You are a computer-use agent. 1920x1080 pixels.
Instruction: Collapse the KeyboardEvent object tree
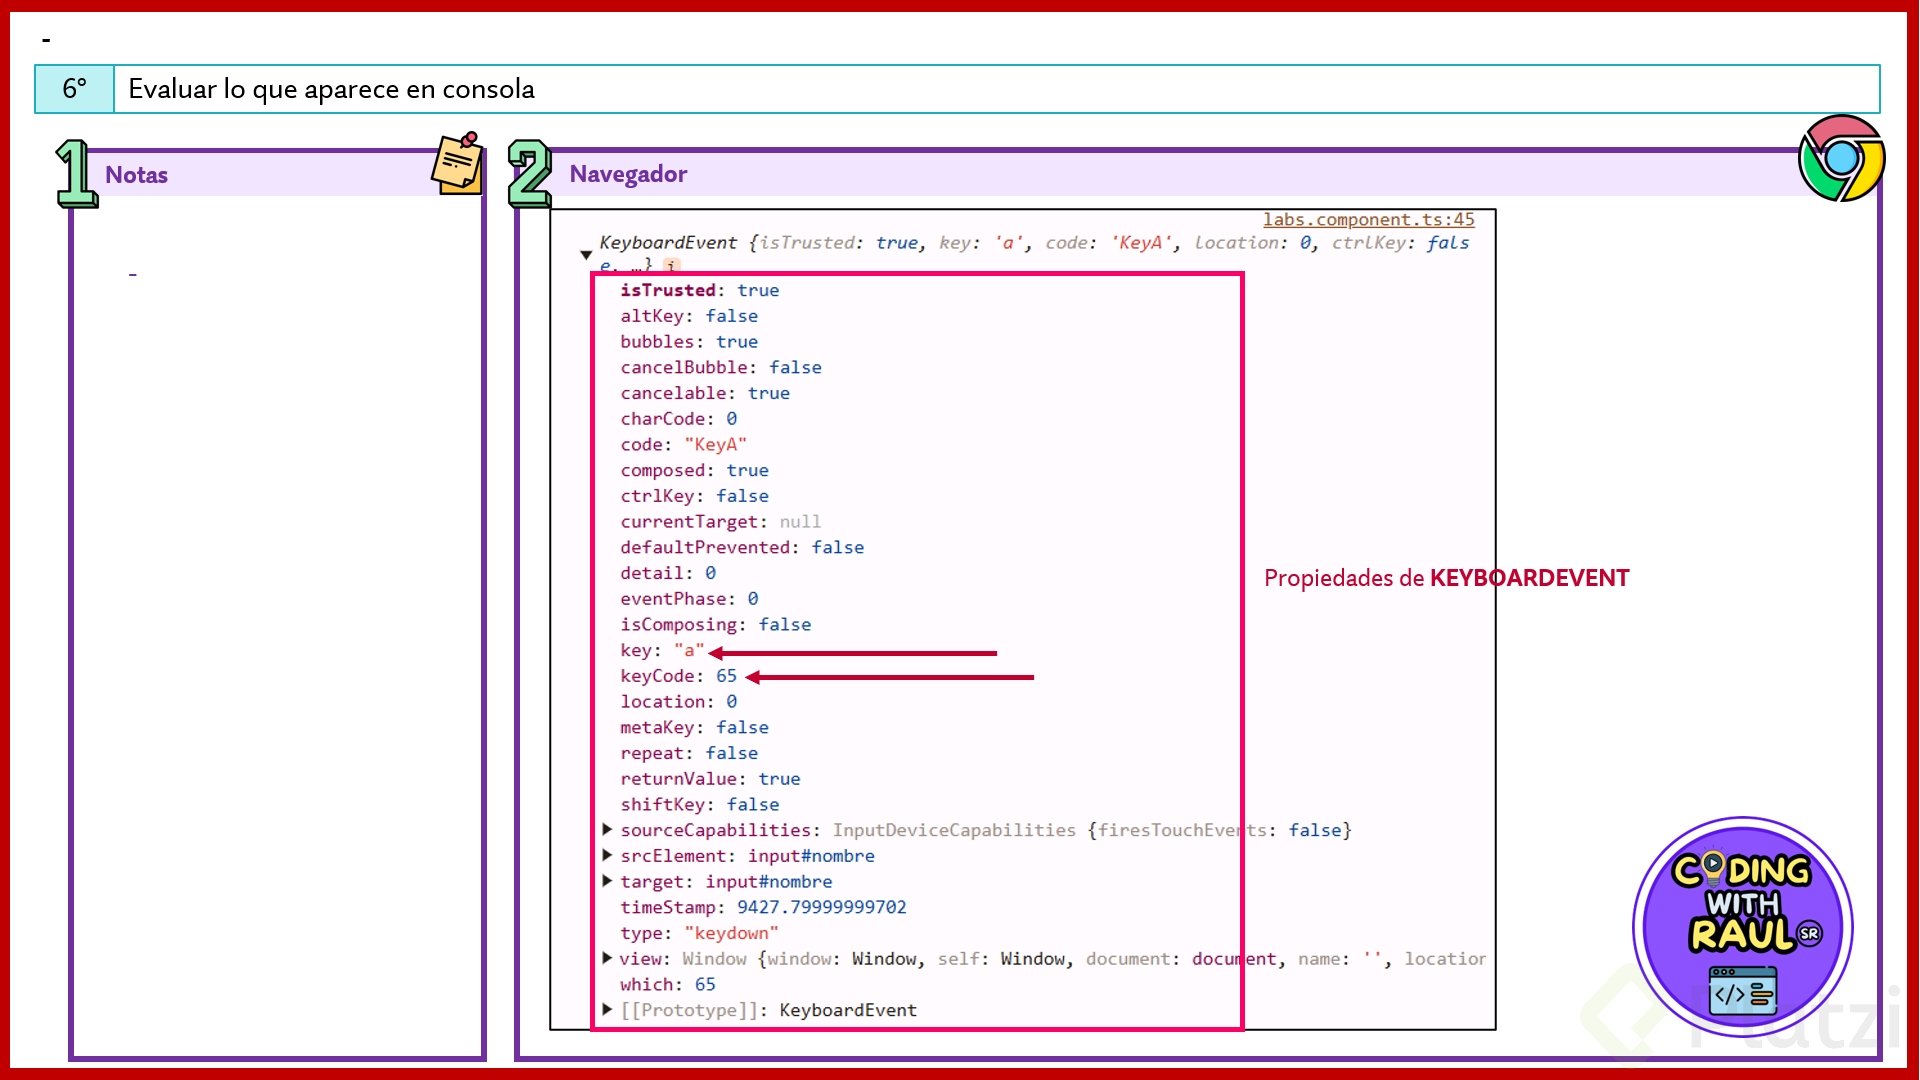[586, 255]
